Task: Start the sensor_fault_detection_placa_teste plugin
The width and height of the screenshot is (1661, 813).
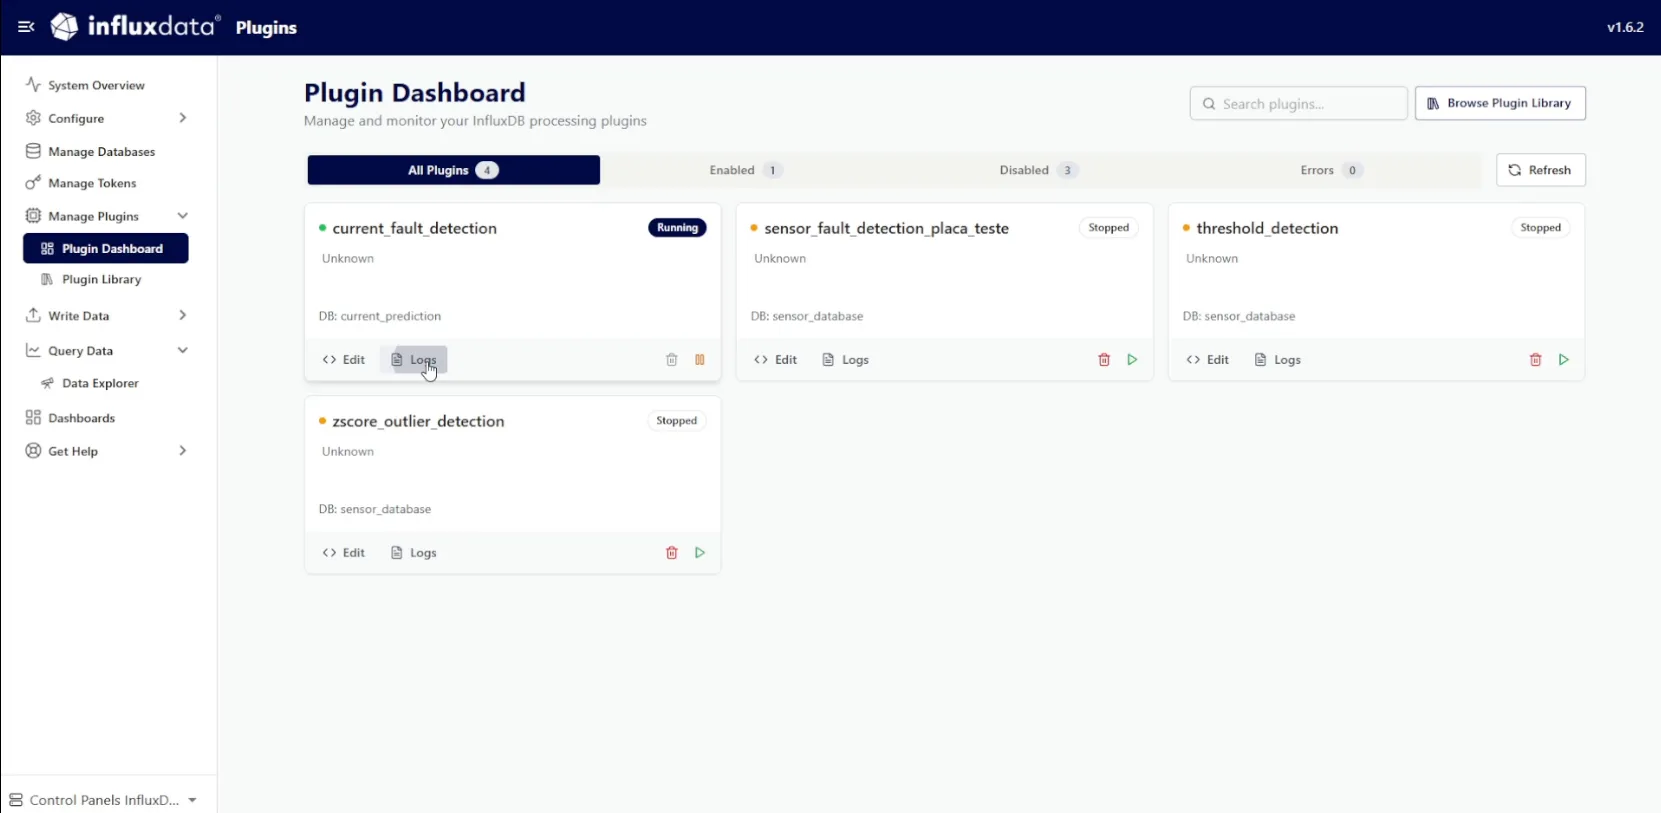Action: [x=1132, y=360]
